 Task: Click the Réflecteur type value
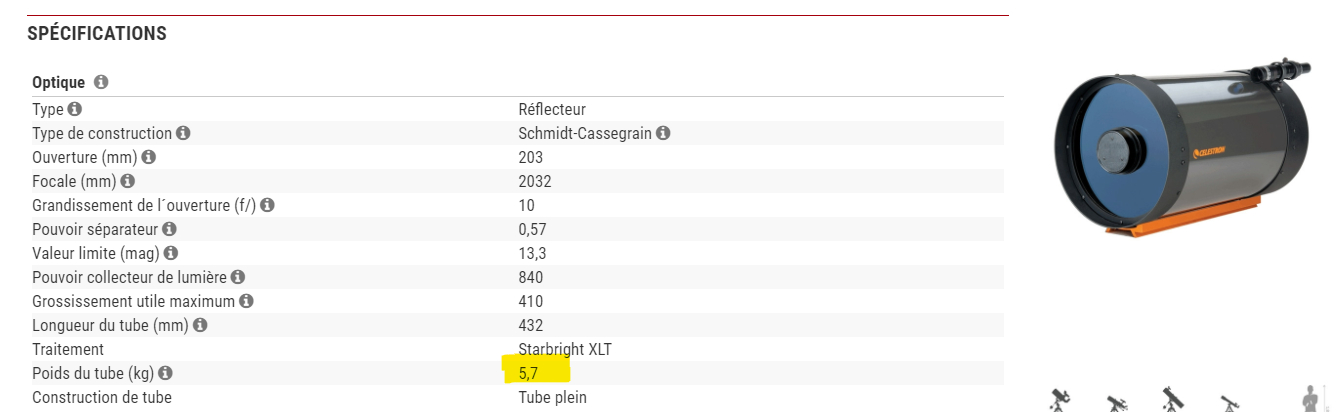(552, 109)
